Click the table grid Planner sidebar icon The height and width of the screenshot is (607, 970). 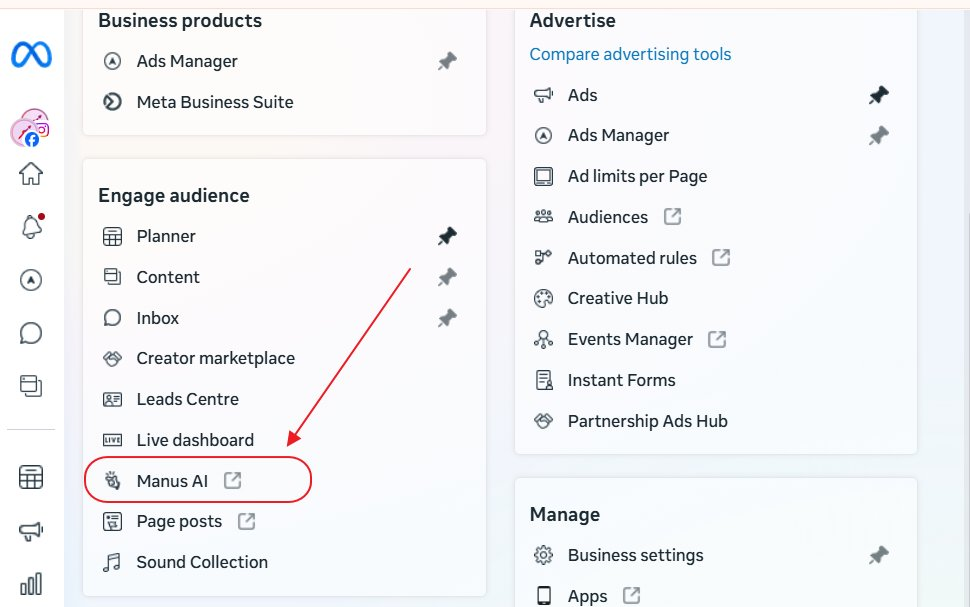pos(31,478)
